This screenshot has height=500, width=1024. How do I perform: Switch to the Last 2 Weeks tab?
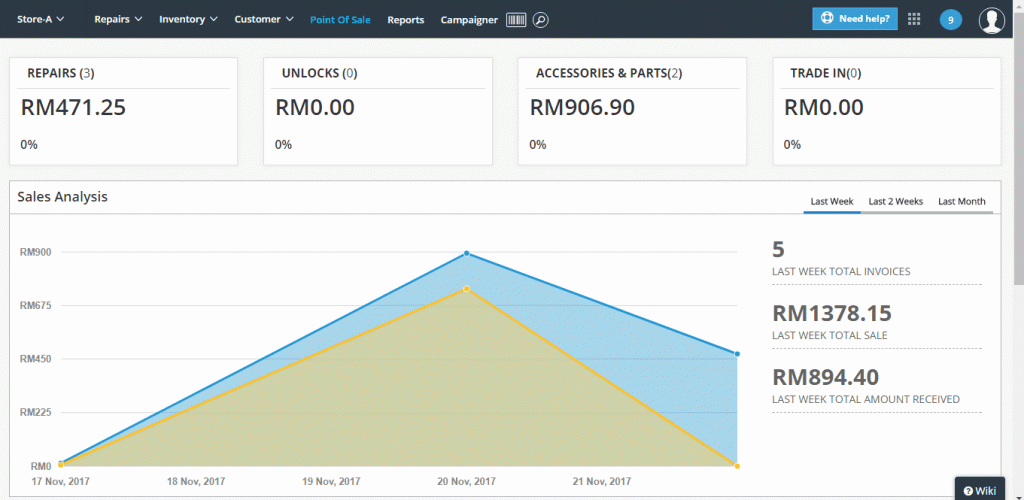(895, 202)
